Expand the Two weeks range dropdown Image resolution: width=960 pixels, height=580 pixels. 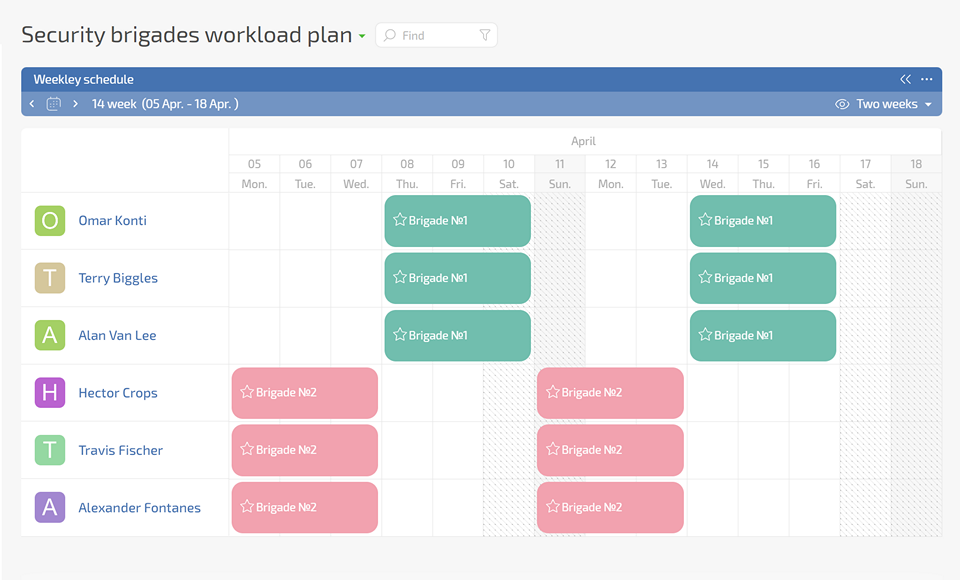pos(894,104)
